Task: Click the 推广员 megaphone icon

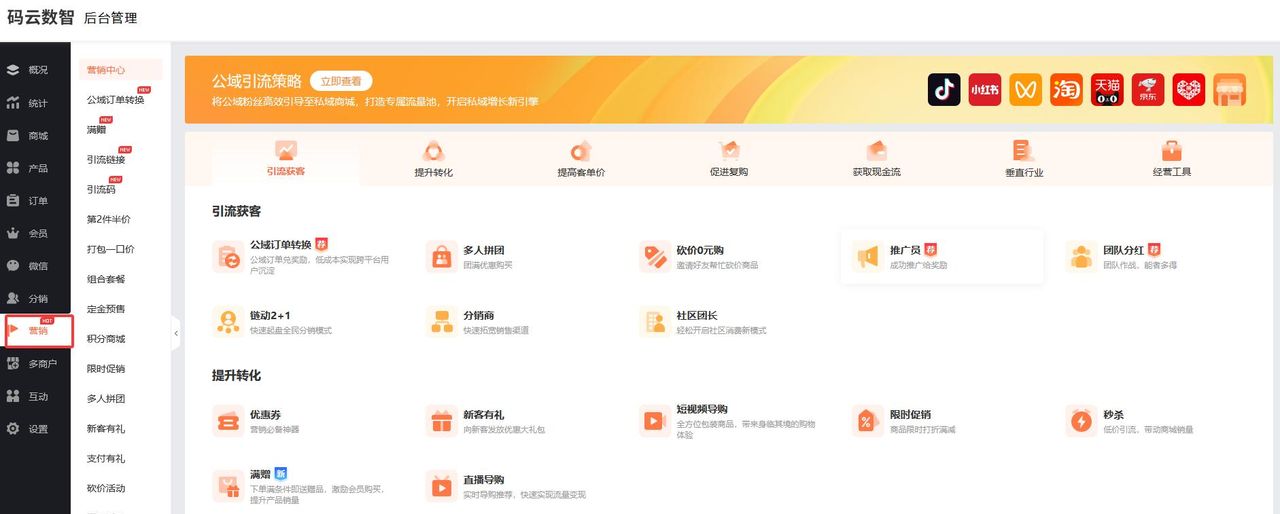Action: point(868,257)
